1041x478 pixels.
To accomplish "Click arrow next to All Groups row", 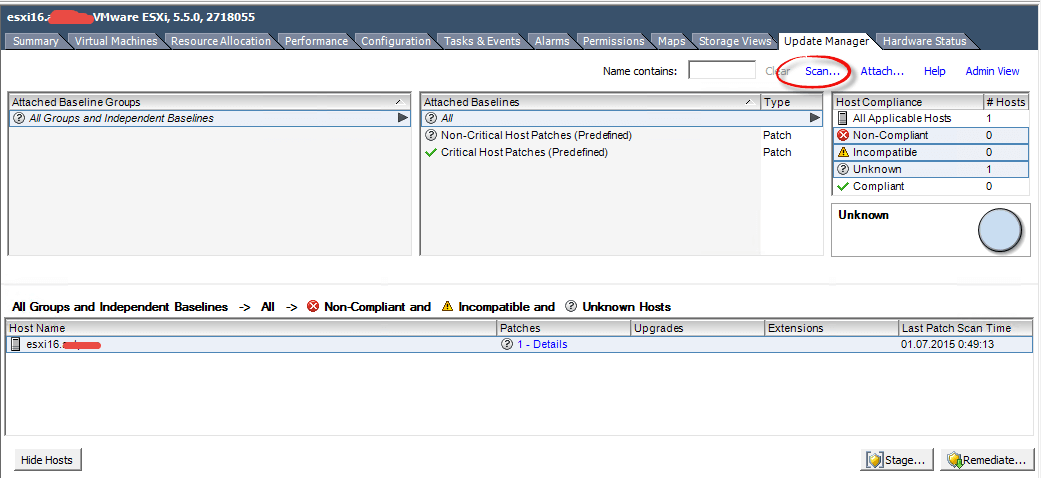I will click(402, 118).
